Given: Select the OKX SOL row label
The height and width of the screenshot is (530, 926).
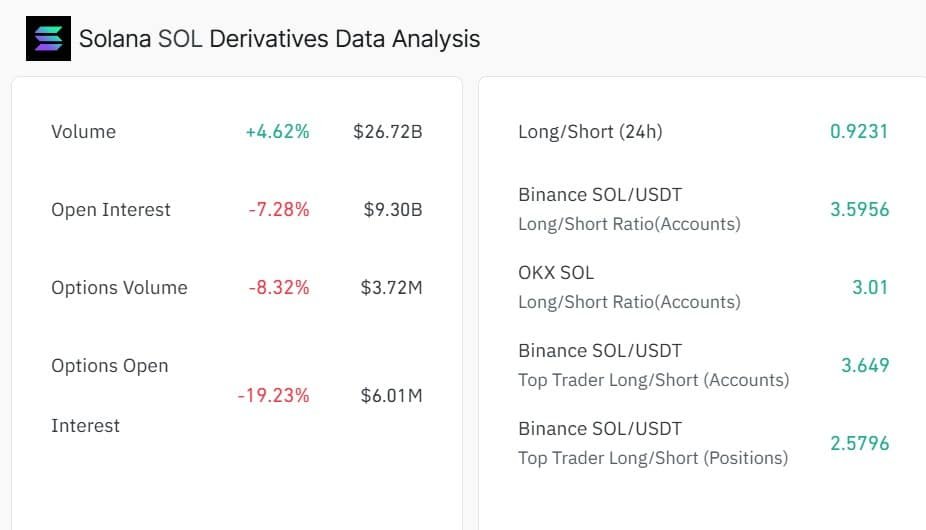Looking at the screenshot, I should pos(556,272).
